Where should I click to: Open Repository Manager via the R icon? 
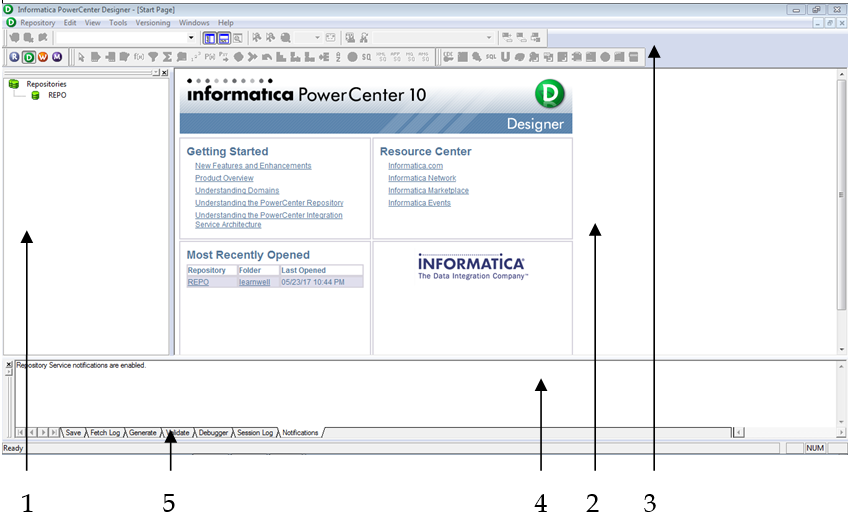click(14, 57)
